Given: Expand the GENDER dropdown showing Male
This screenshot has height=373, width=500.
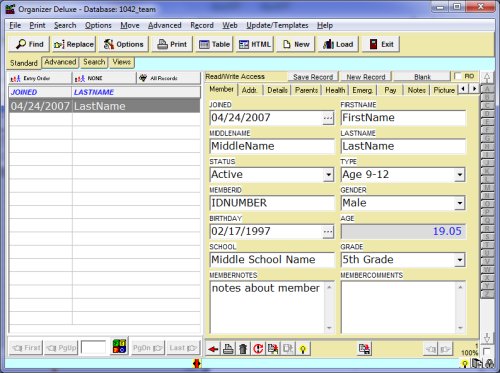Looking at the screenshot, I should [x=460, y=203].
